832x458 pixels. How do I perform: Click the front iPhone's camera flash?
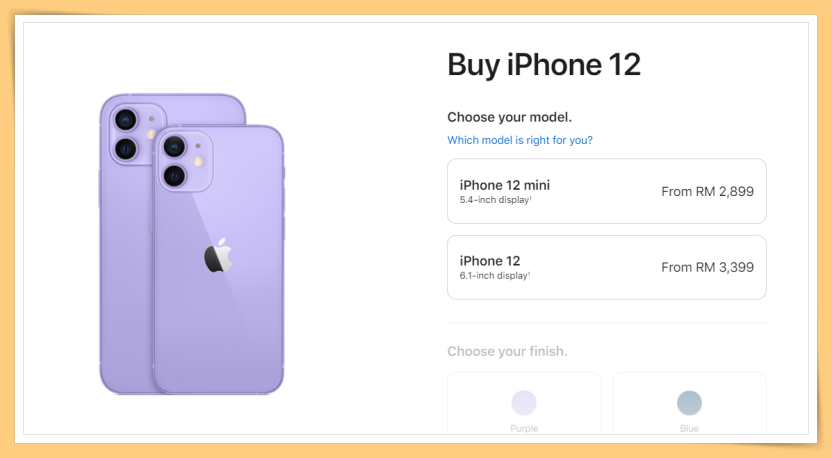[x=198, y=161]
